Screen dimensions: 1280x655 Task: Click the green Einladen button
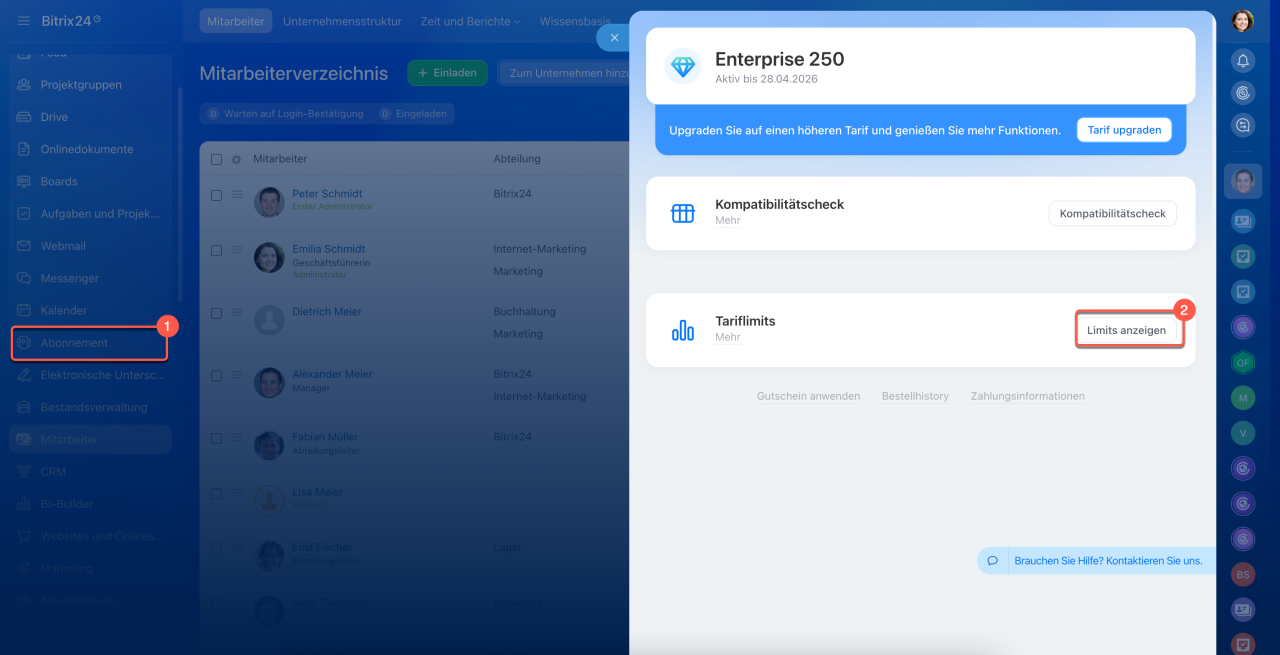[x=447, y=73]
